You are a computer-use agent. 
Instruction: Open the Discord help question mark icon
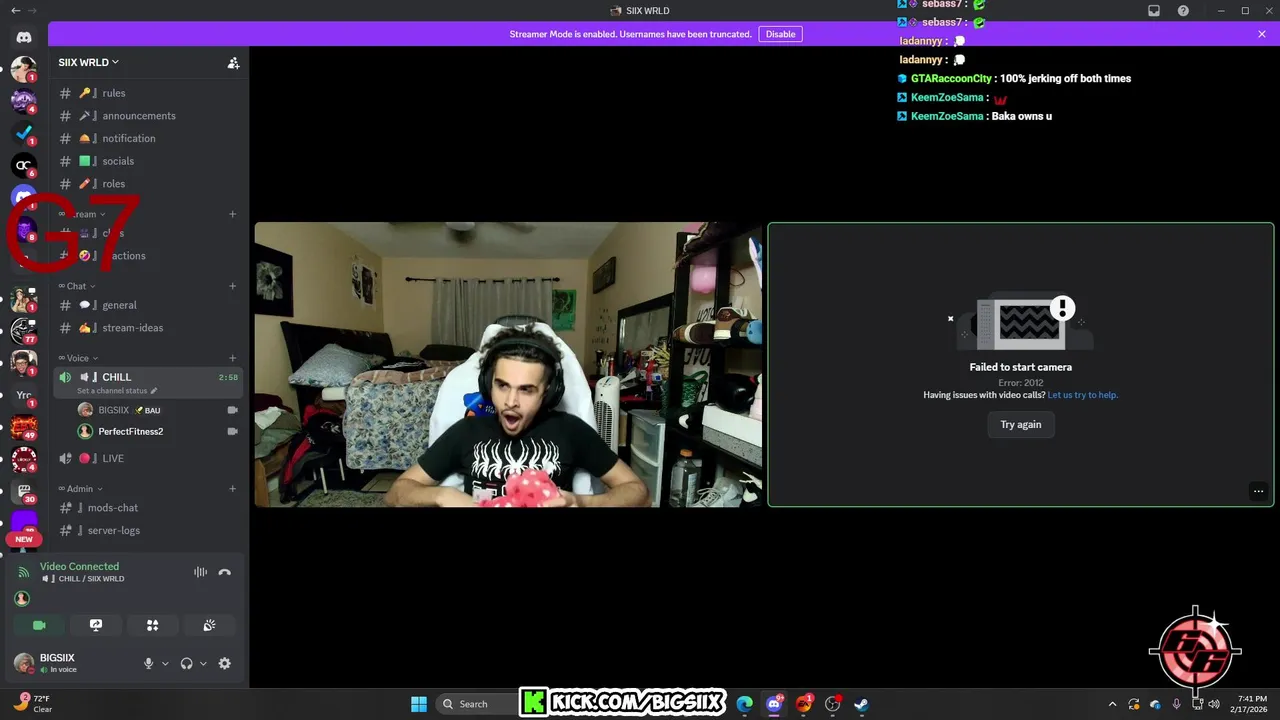[x=1184, y=11]
